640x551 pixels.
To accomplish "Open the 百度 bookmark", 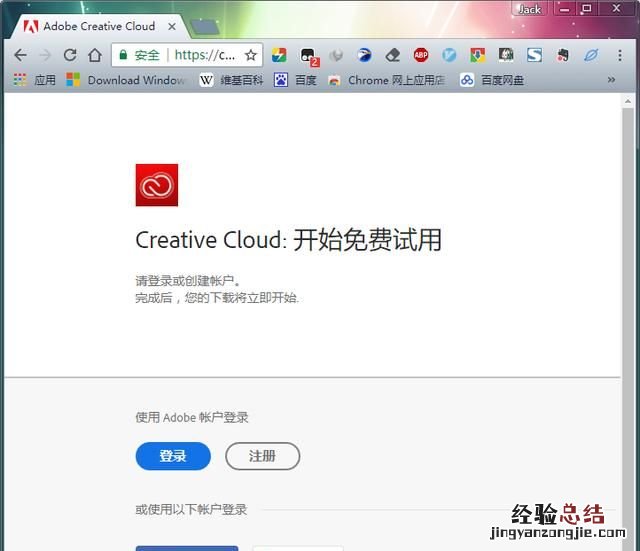I will 295,80.
